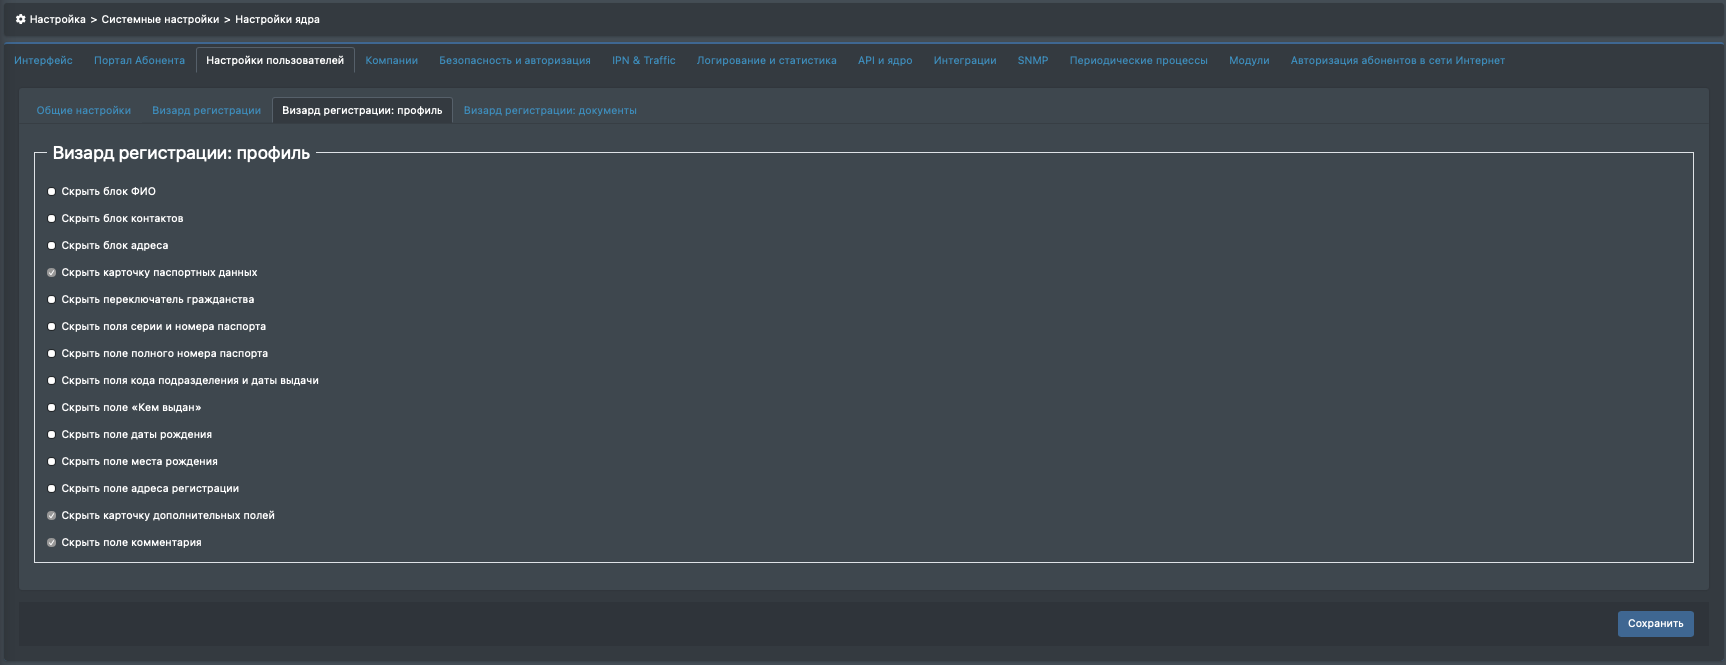This screenshot has width=1726, height=665.
Task: Switch to Портал Абонента tab
Action: click(139, 61)
